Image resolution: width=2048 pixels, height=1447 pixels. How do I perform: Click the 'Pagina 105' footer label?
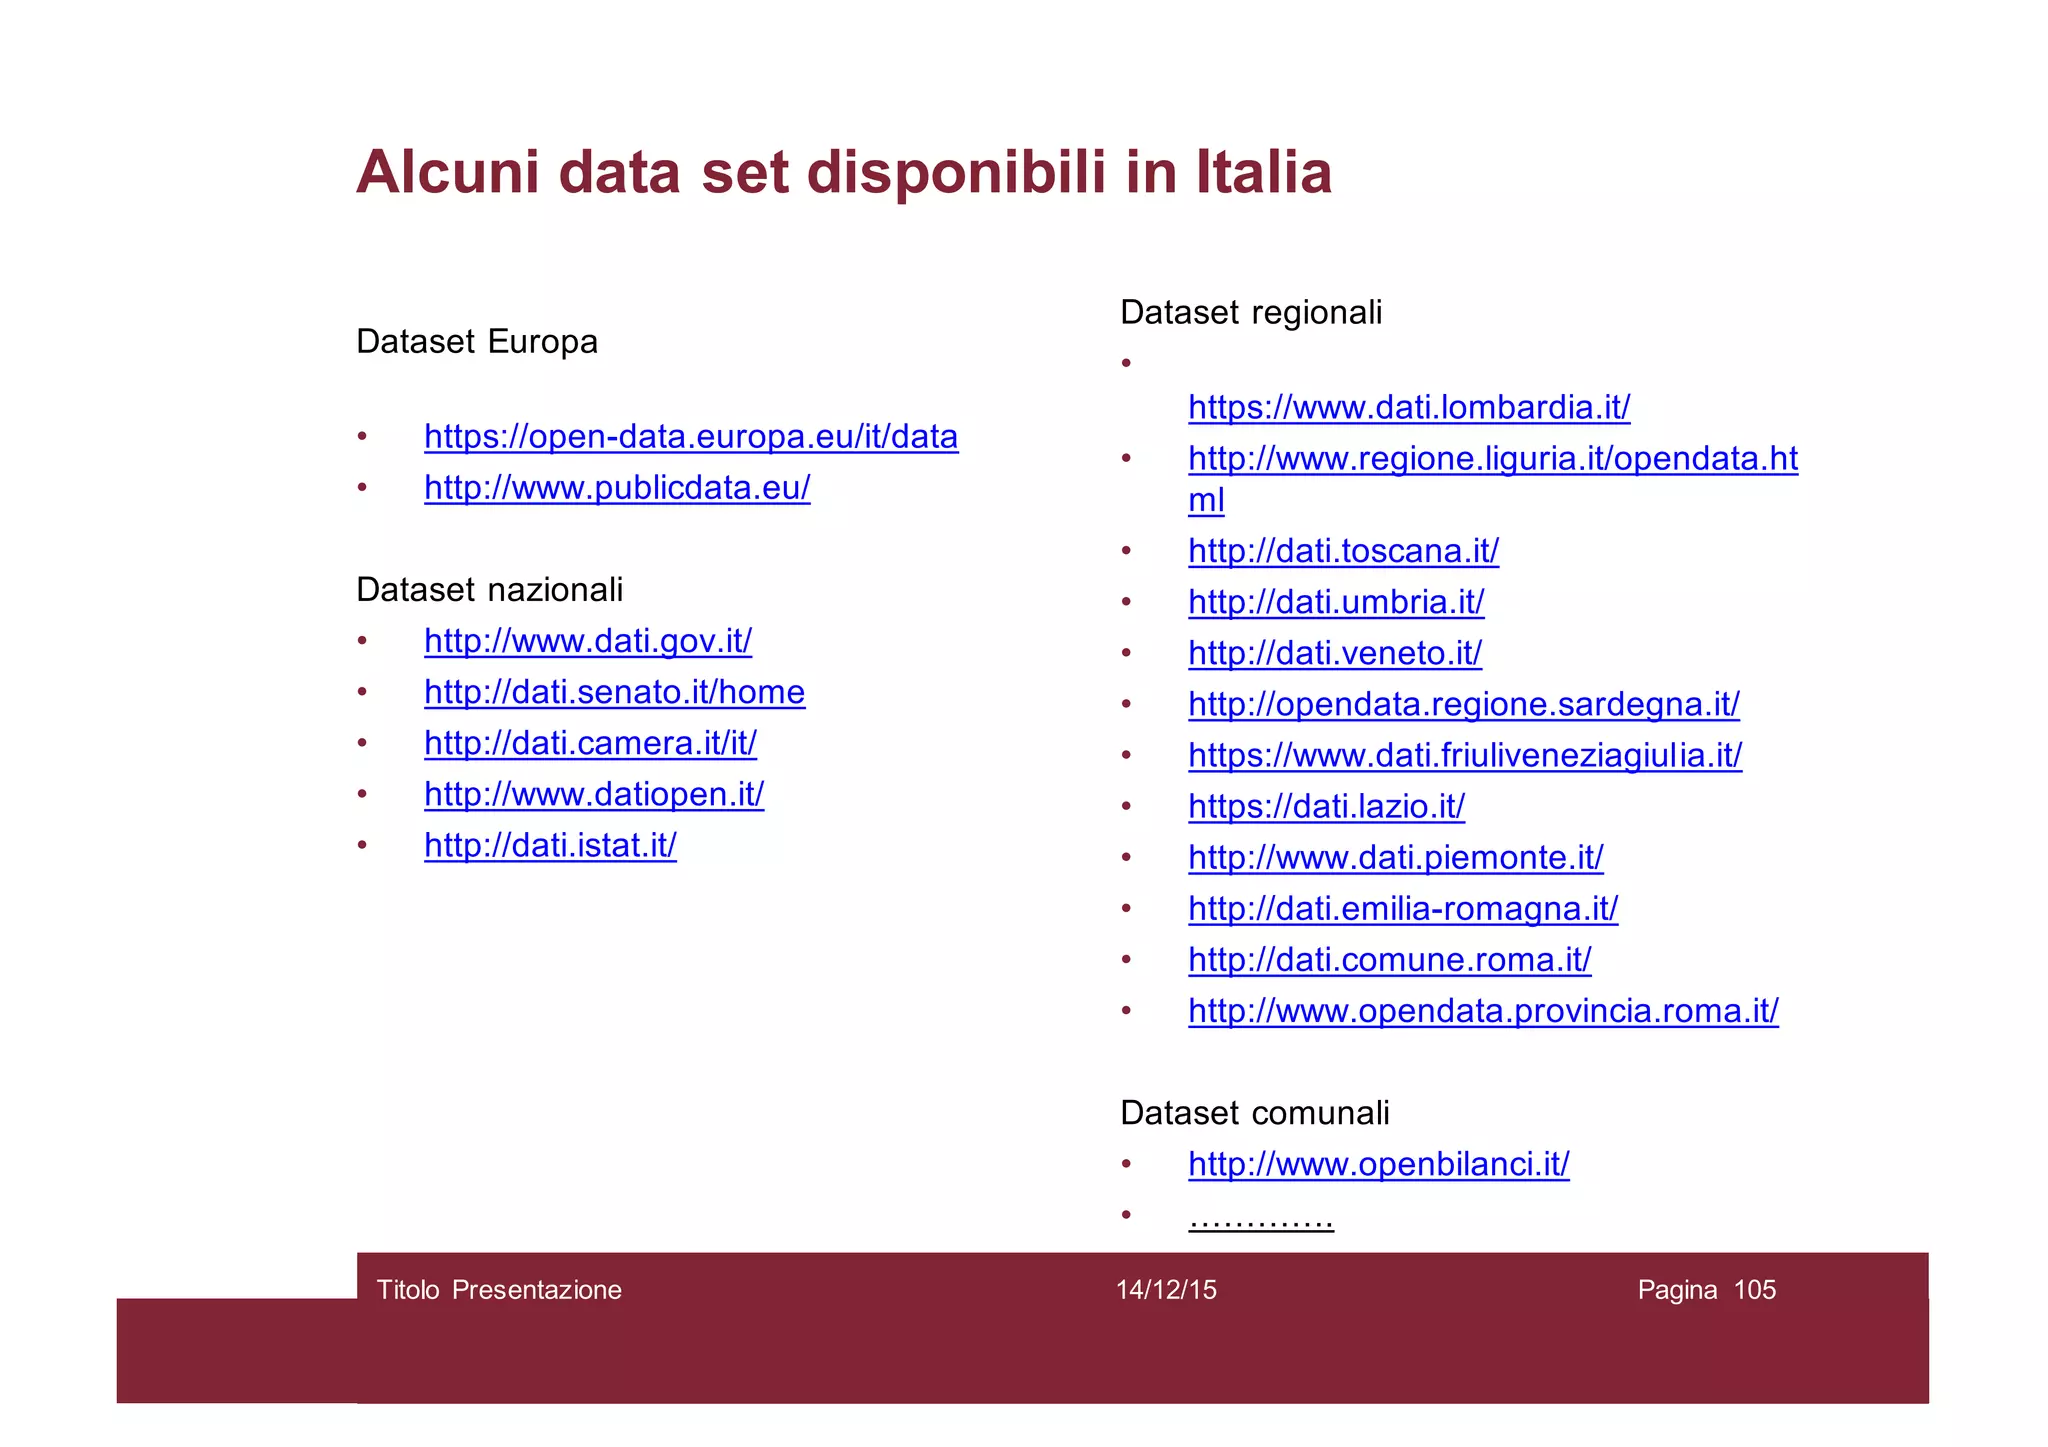[x=1707, y=1290]
